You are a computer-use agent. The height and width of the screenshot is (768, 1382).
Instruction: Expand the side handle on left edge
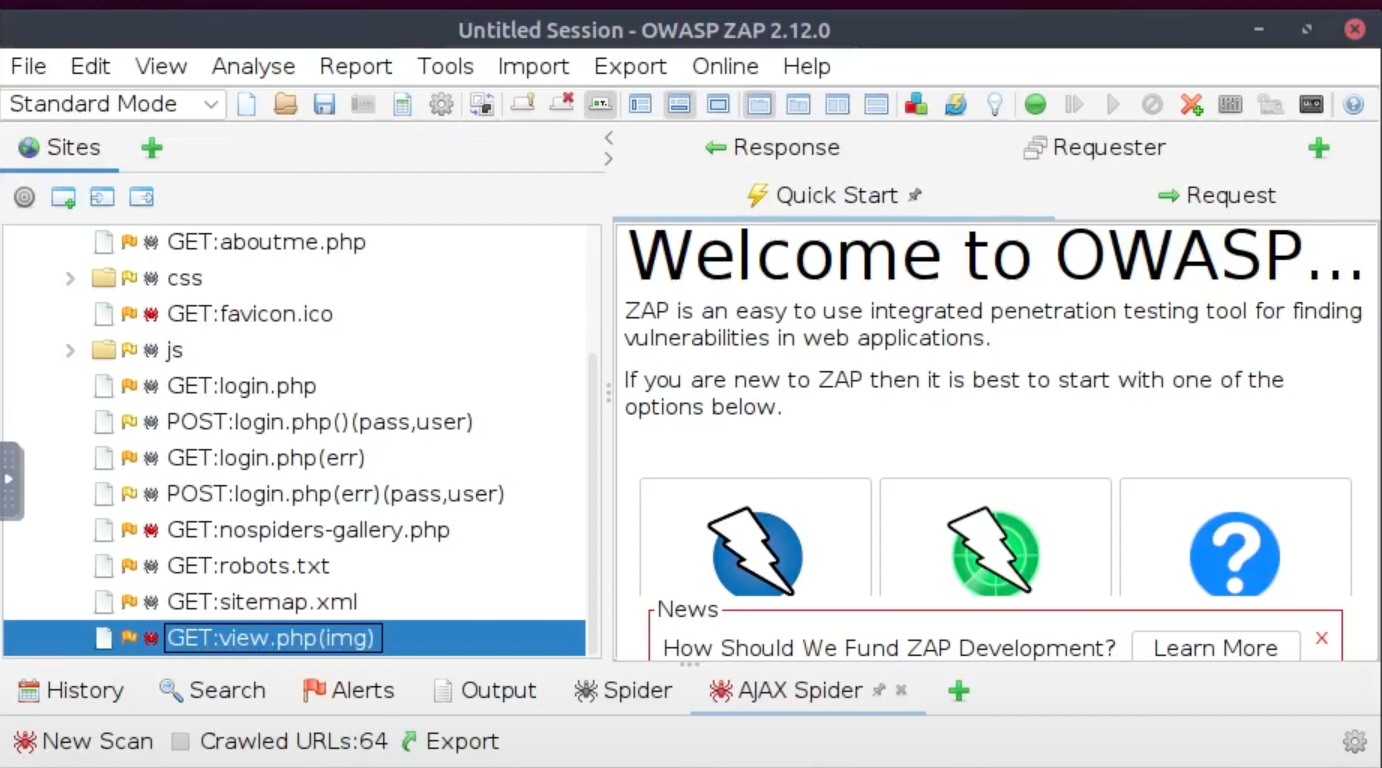pos(11,481)
